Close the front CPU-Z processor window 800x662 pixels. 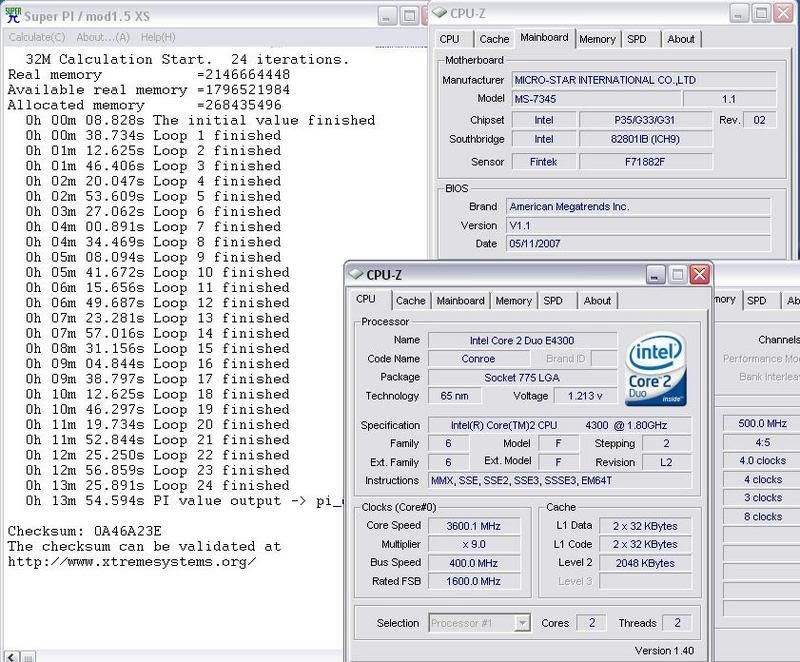click(701, 275)
